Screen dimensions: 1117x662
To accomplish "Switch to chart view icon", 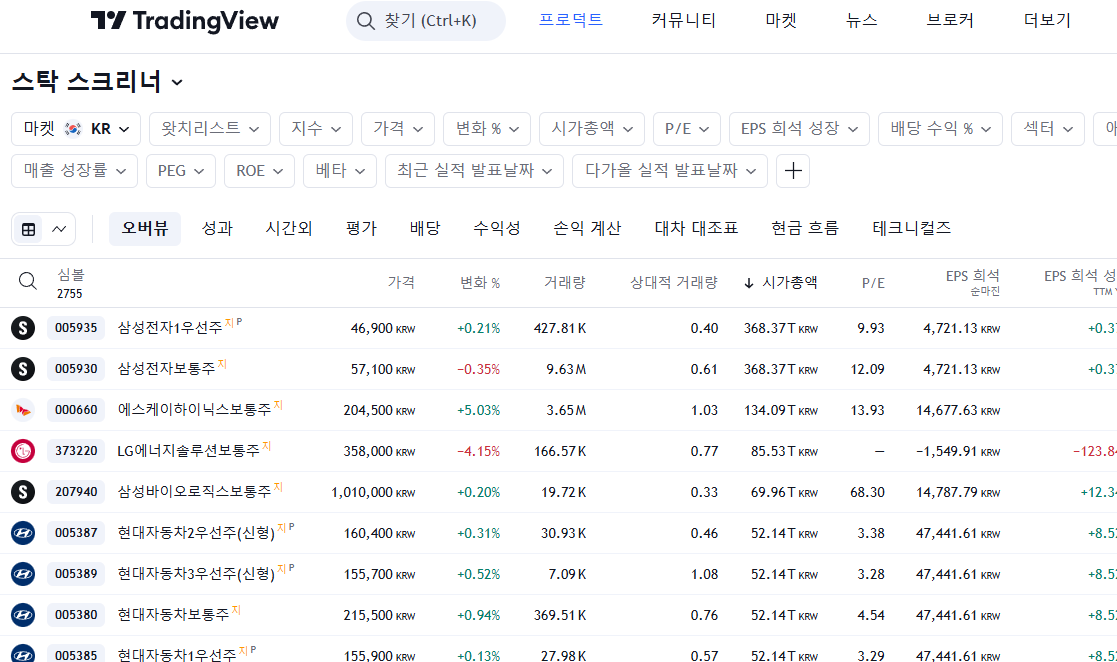I will [x=59, y=229].
